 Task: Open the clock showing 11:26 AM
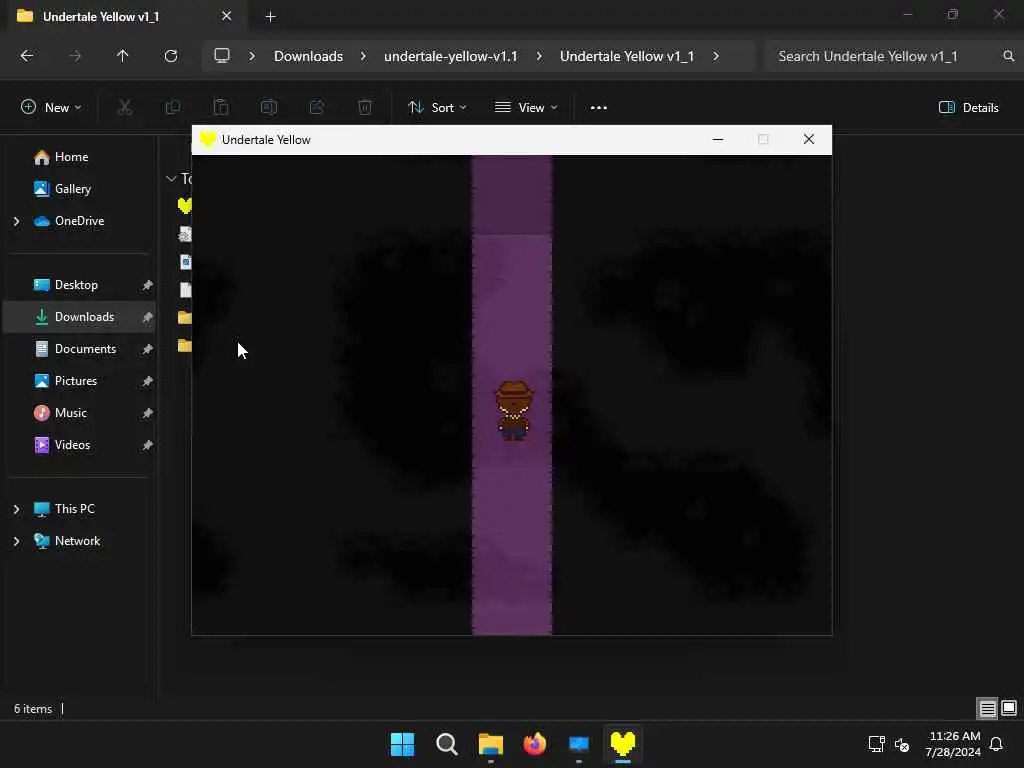coord(953,744)
